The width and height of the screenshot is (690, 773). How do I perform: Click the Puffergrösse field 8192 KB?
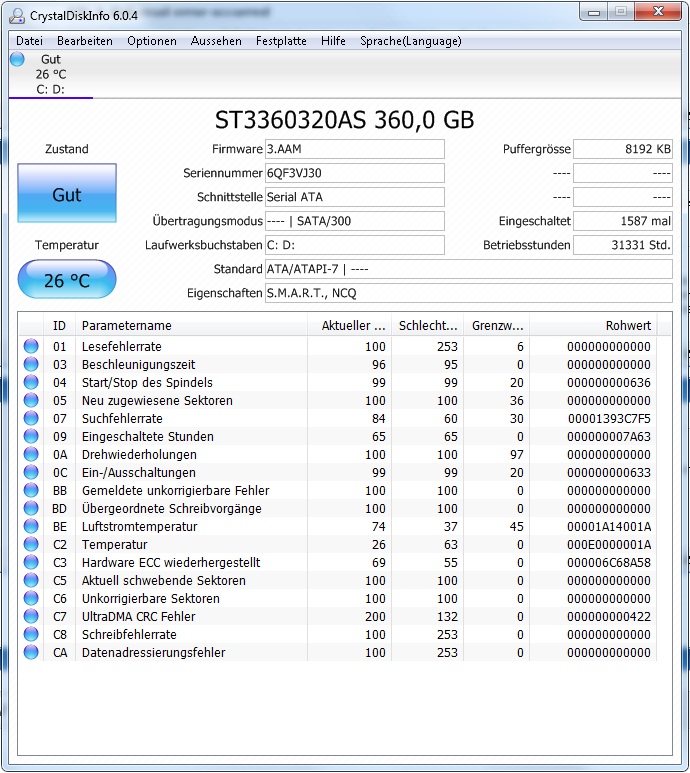[623, 149]
